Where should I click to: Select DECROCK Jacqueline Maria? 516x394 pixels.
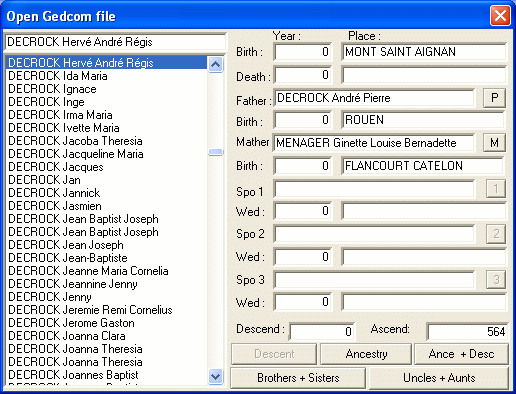[x=107, y=154]
